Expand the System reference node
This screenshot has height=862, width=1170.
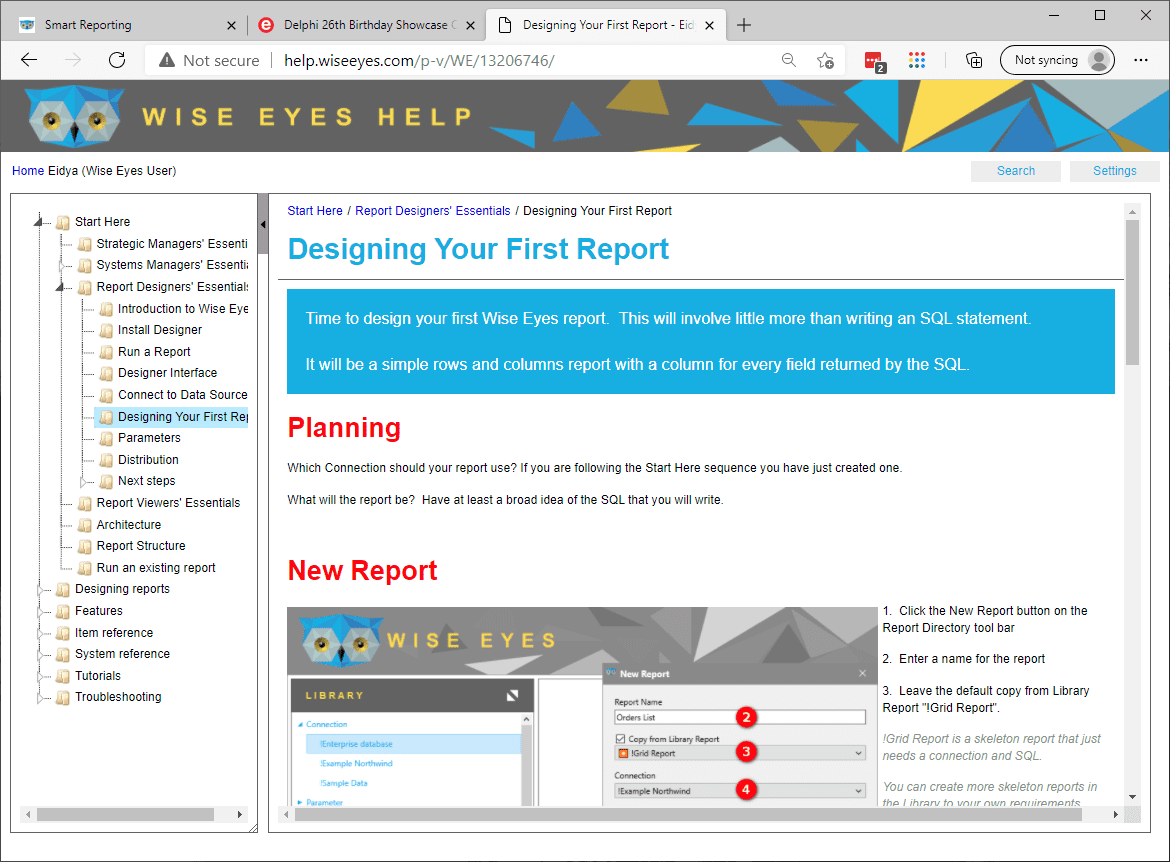[x=40, y=655]
